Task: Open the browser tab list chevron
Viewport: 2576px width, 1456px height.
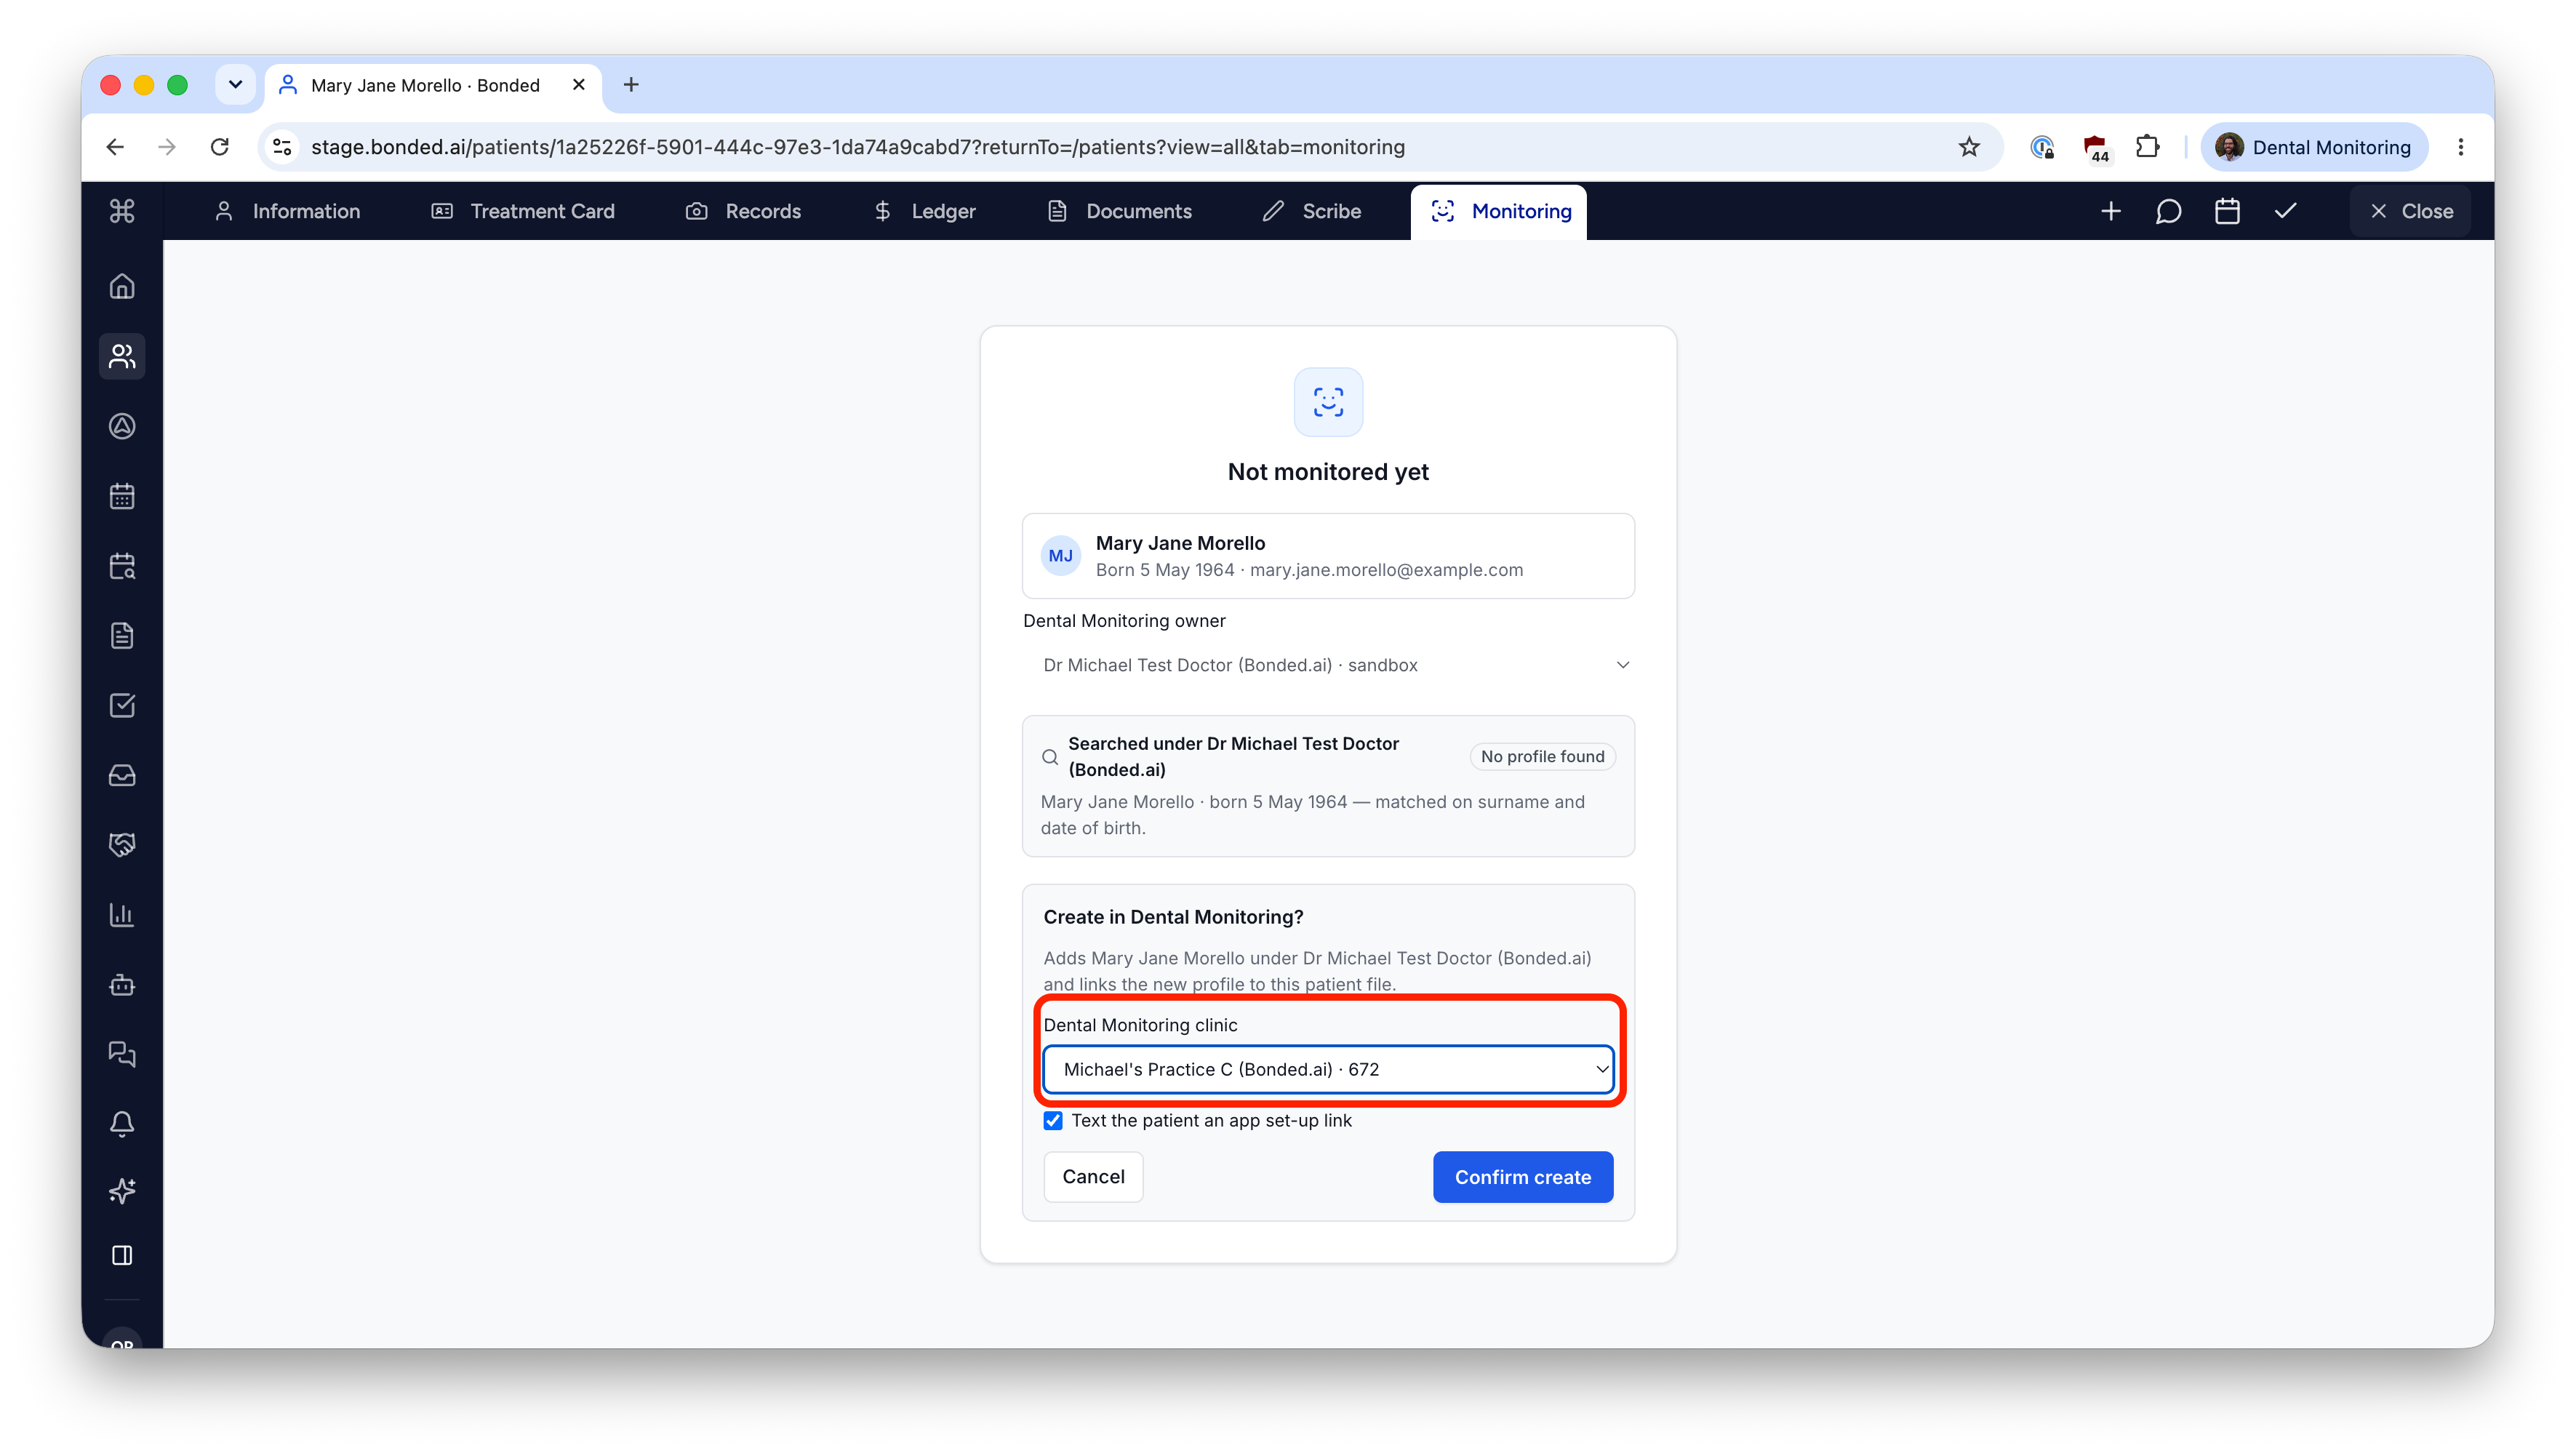Action: 236,85
